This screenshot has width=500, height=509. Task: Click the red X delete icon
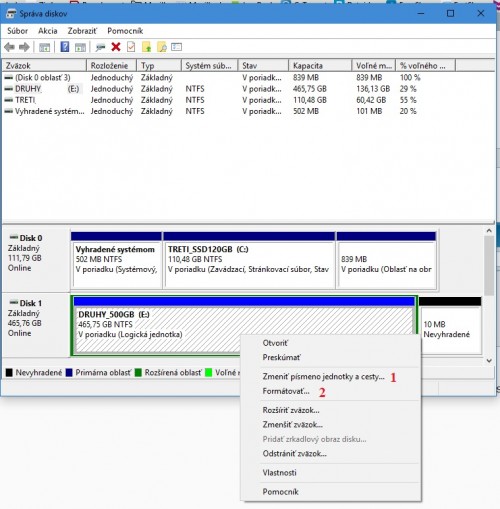click(x=116, y=47)
